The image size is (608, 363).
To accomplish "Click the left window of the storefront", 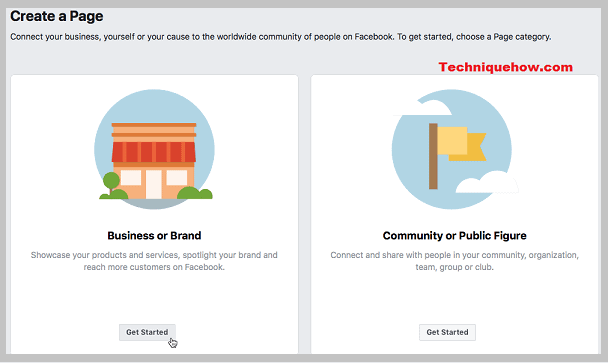I will point(131,178).
